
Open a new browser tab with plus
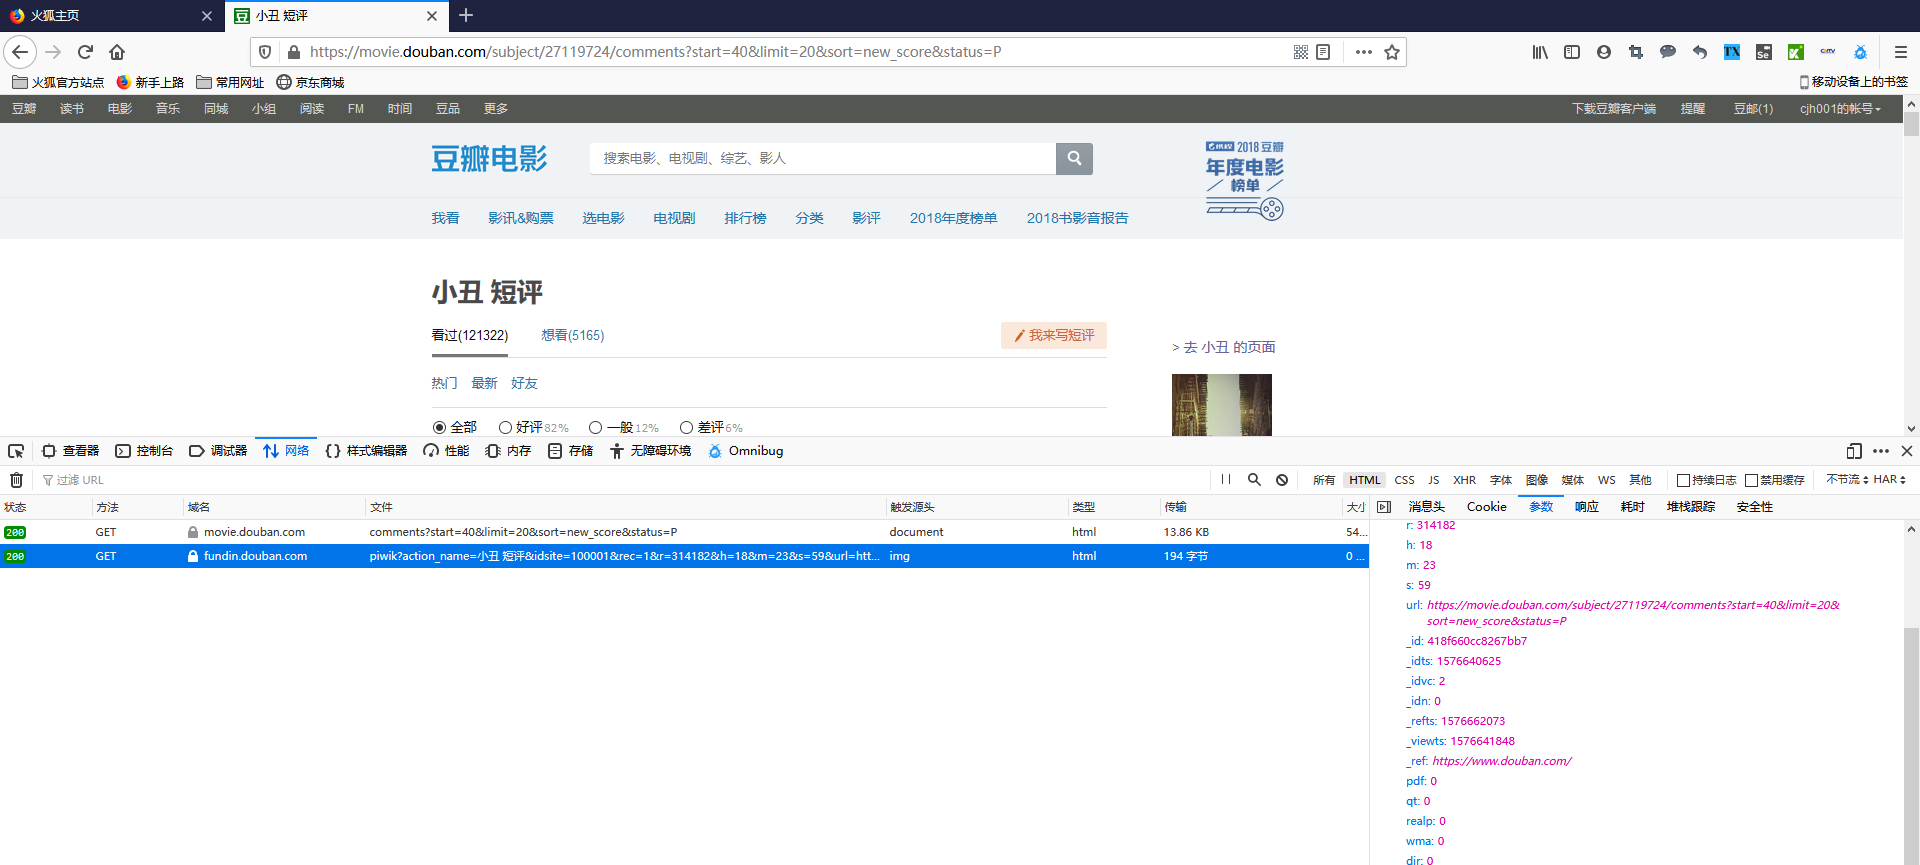[x=466, y=15]
